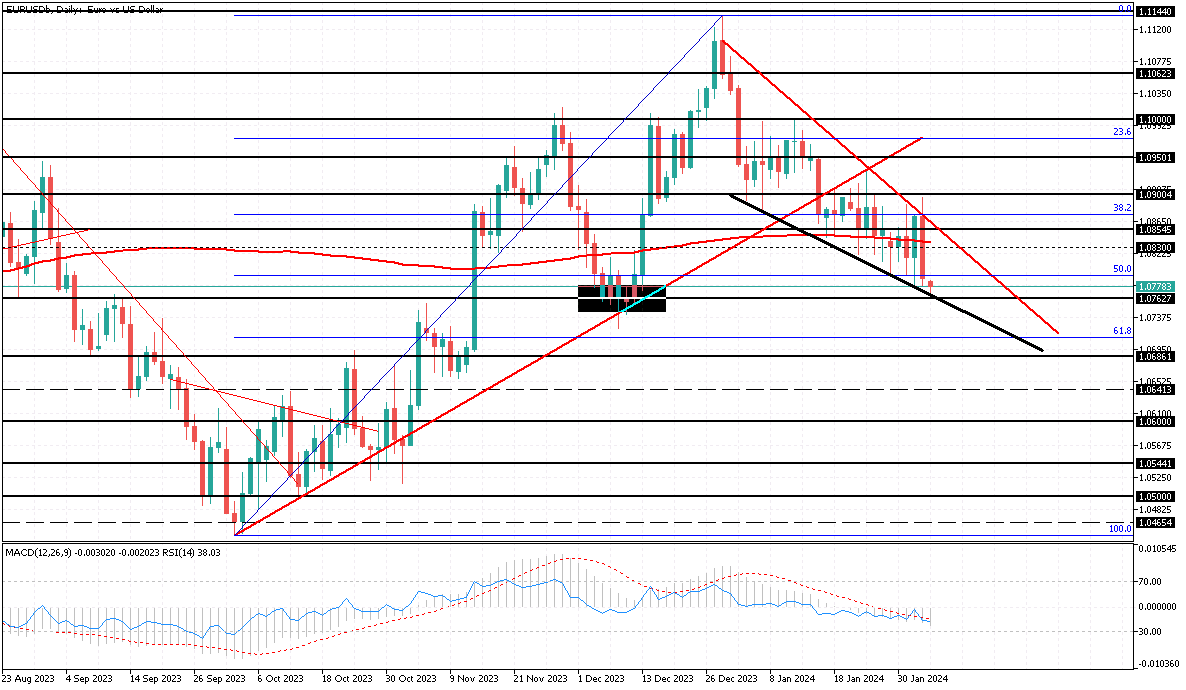The width and height of the screenshot is (1186, 690).
Task: Select the Fibonacci 23.6 level label
Action: tap(1122, 132)
